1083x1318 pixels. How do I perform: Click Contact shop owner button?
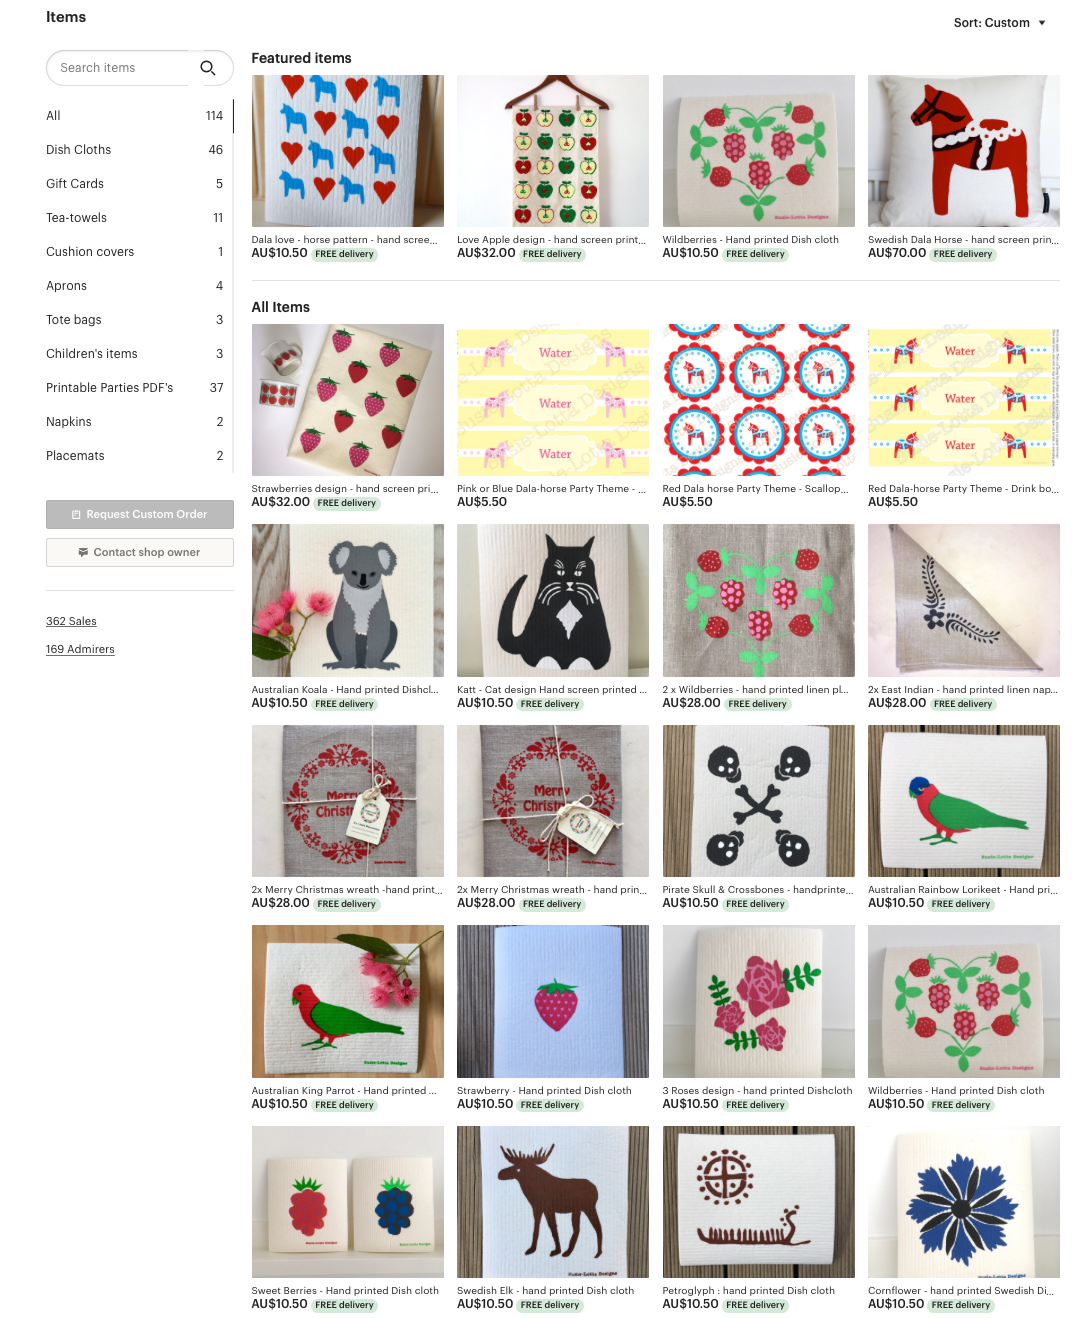click(x=140, y=552)
